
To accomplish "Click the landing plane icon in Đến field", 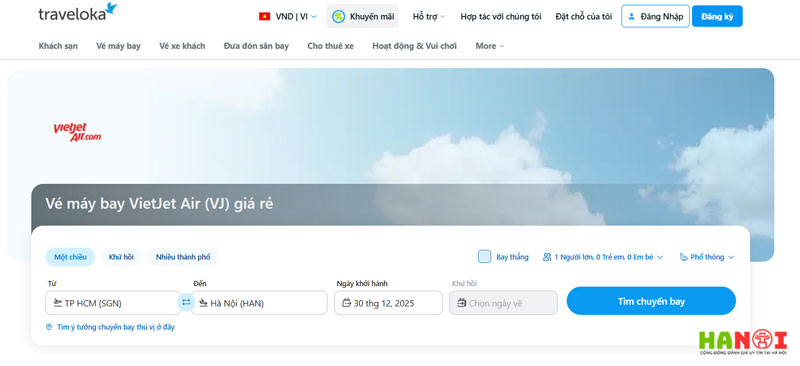I will point(204,303).
